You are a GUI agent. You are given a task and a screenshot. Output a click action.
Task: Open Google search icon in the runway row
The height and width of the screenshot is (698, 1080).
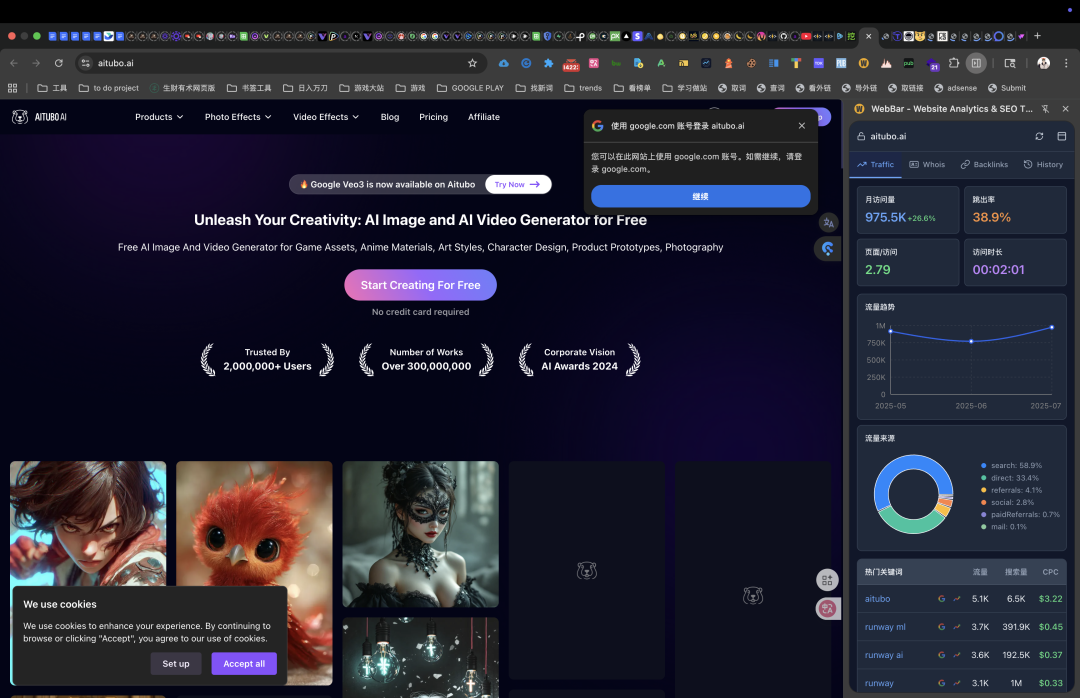[x=941, y=684]
